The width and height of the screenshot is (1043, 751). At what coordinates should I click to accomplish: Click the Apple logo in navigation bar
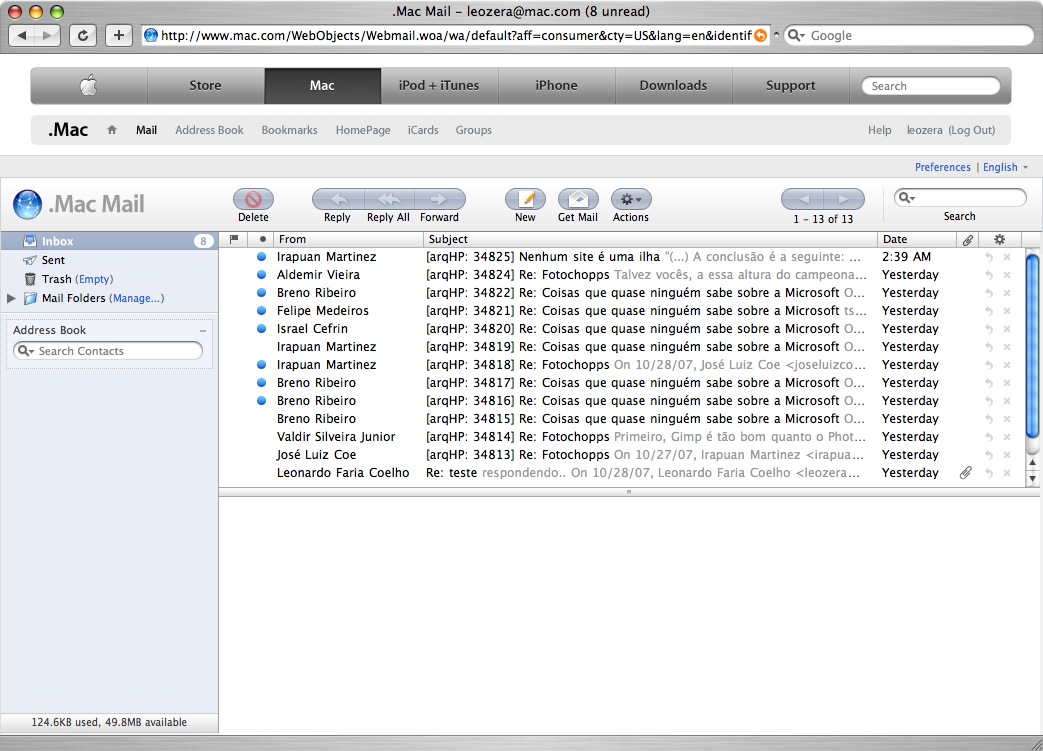[x=88, y=85]
